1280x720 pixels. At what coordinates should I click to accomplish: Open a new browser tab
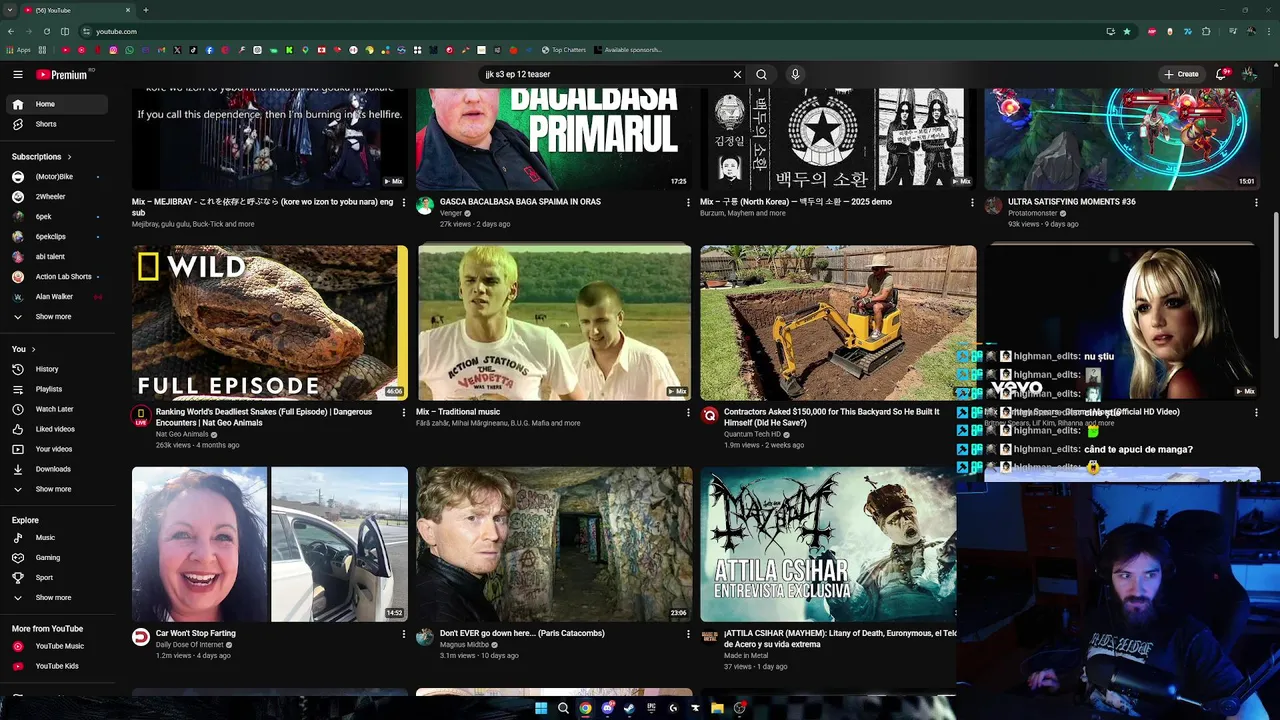click(x=145, y=10)
